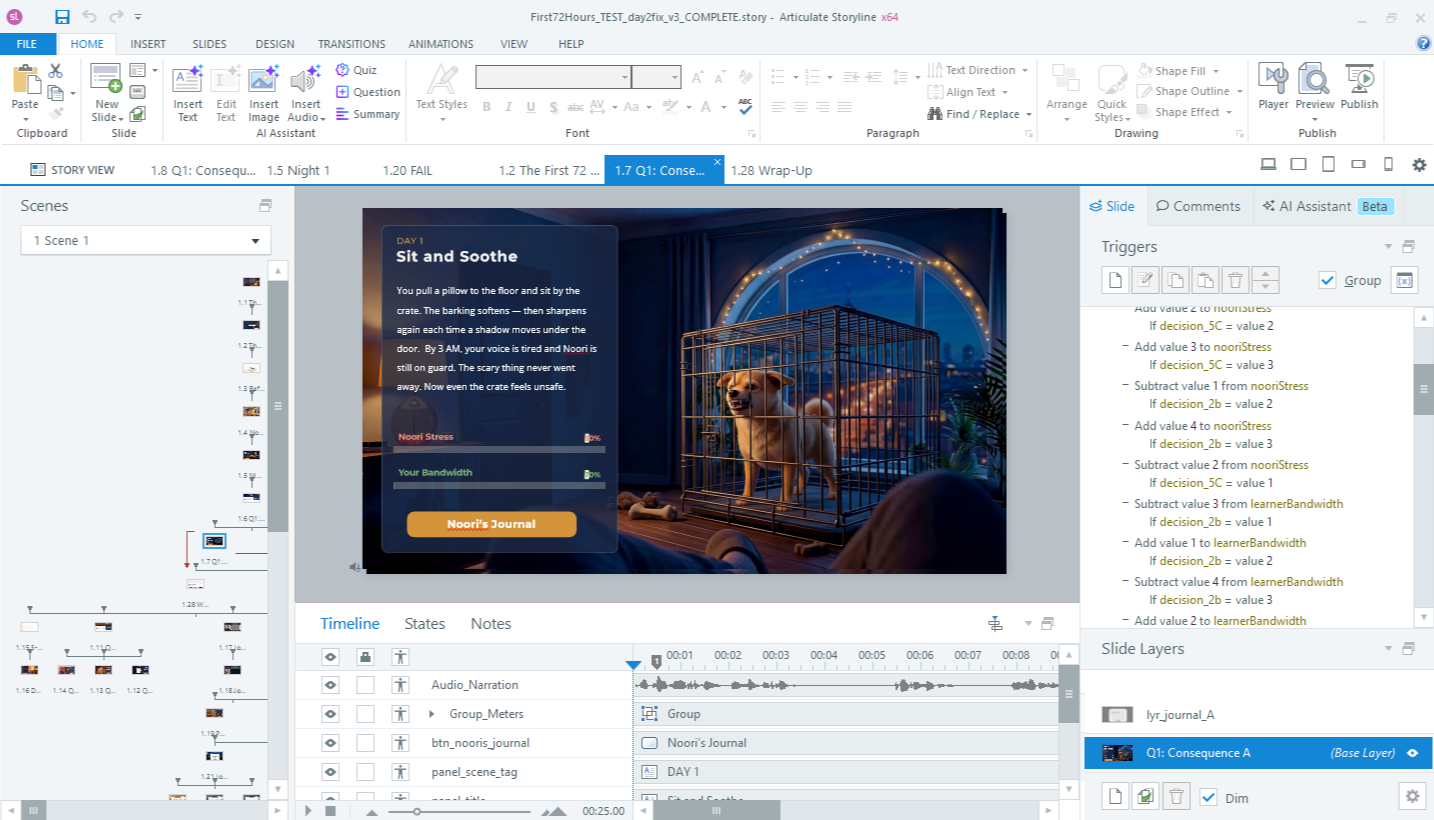Switch to tablet portrait device icon
Image resolution: width=1434 pixels, height=820 pixels.
click(1328, 164)
